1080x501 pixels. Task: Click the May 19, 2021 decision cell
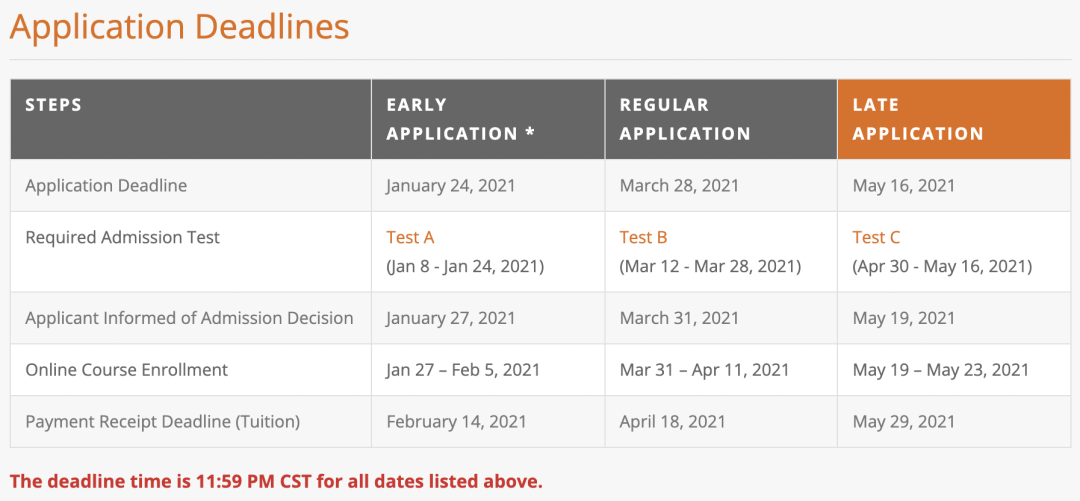[954, 318]
